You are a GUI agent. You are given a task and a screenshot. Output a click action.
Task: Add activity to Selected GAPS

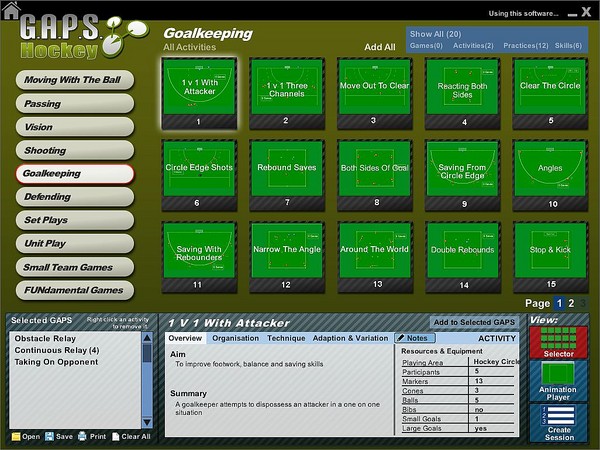coord(474,322)
